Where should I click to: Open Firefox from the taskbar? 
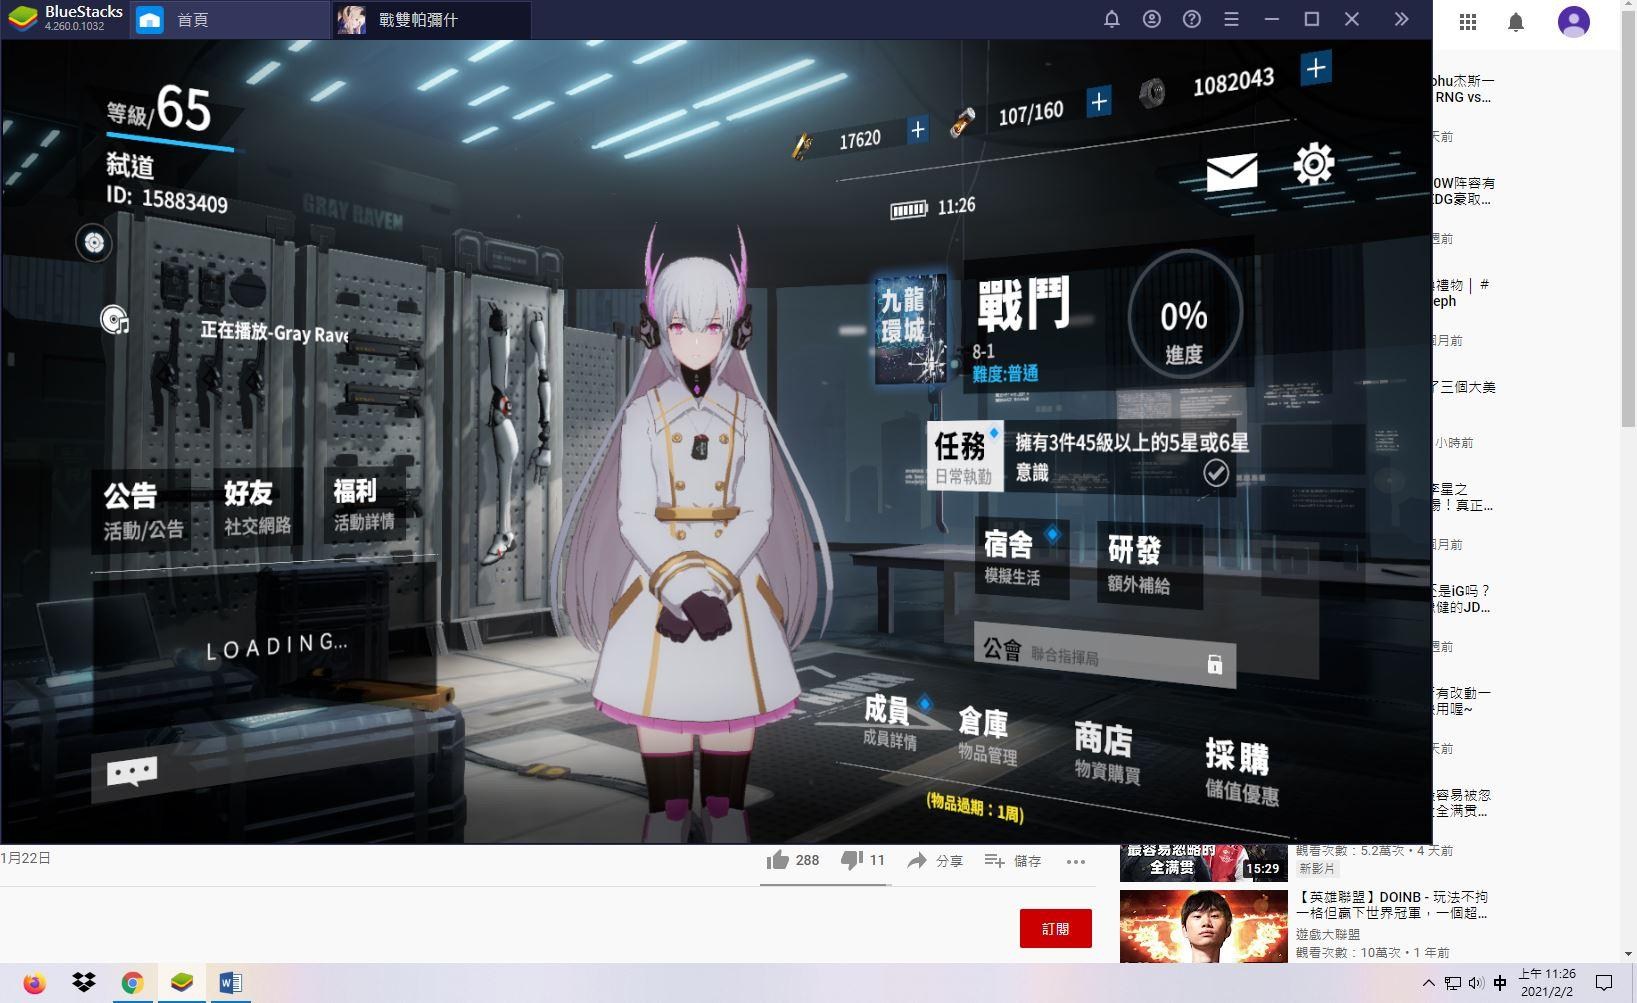coord(35,983)
